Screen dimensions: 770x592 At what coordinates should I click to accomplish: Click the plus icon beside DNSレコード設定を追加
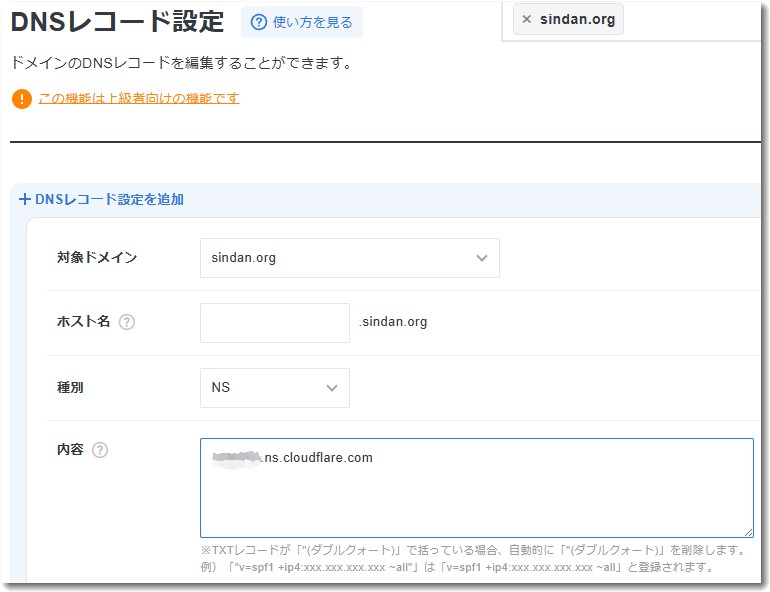coord(25,199)
